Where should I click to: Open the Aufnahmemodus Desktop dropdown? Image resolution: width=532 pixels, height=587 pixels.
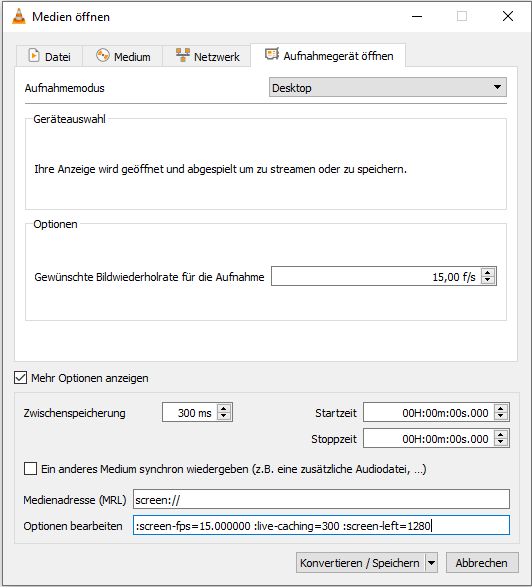(387, 87)
